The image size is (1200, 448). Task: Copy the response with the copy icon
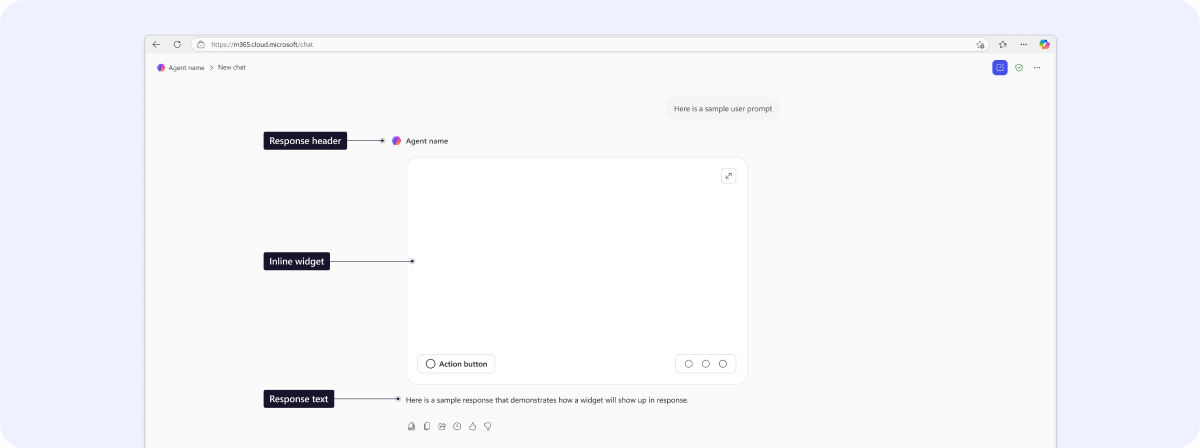[427, 426]
